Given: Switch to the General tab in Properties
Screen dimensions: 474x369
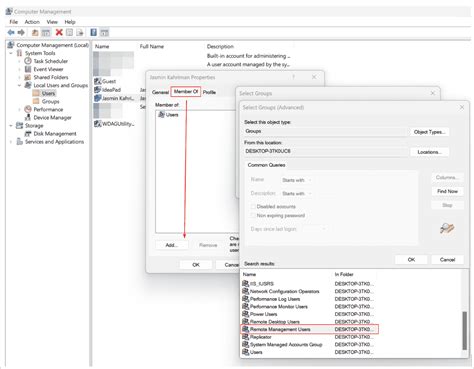Looking at the screenshot, I should pyautogui.click(x=160, y=92).
